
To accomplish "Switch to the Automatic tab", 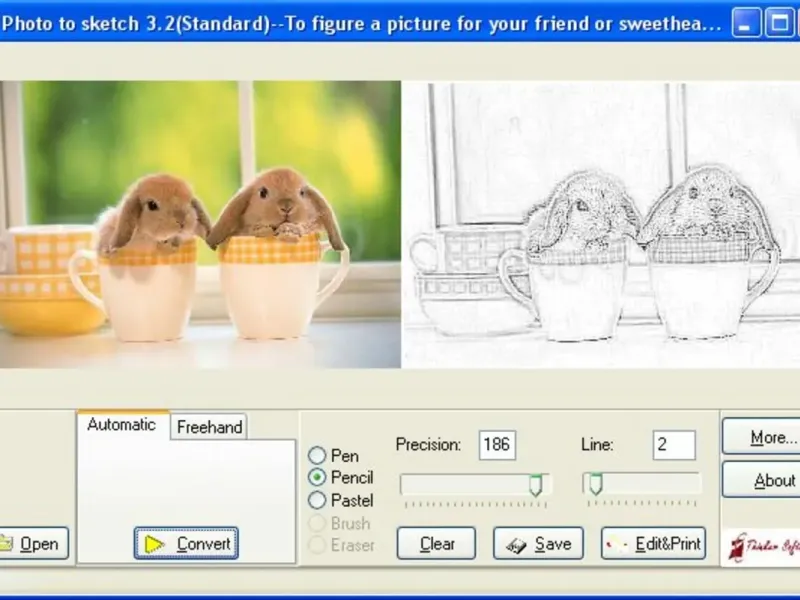I will coord(122,424).
